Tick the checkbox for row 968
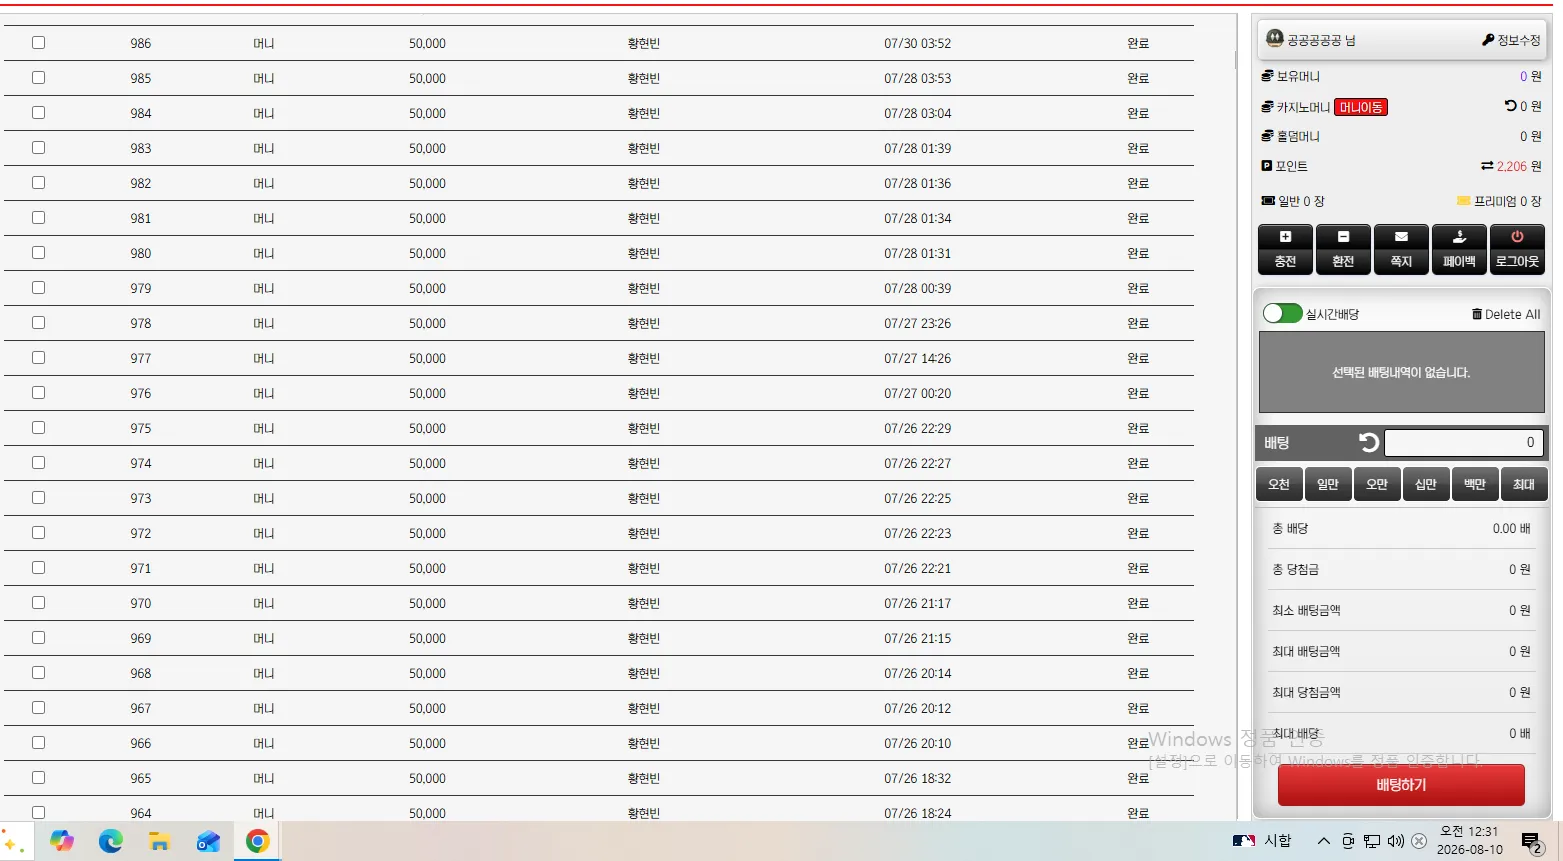The image size is (1563, 861). tap(38, 673)
